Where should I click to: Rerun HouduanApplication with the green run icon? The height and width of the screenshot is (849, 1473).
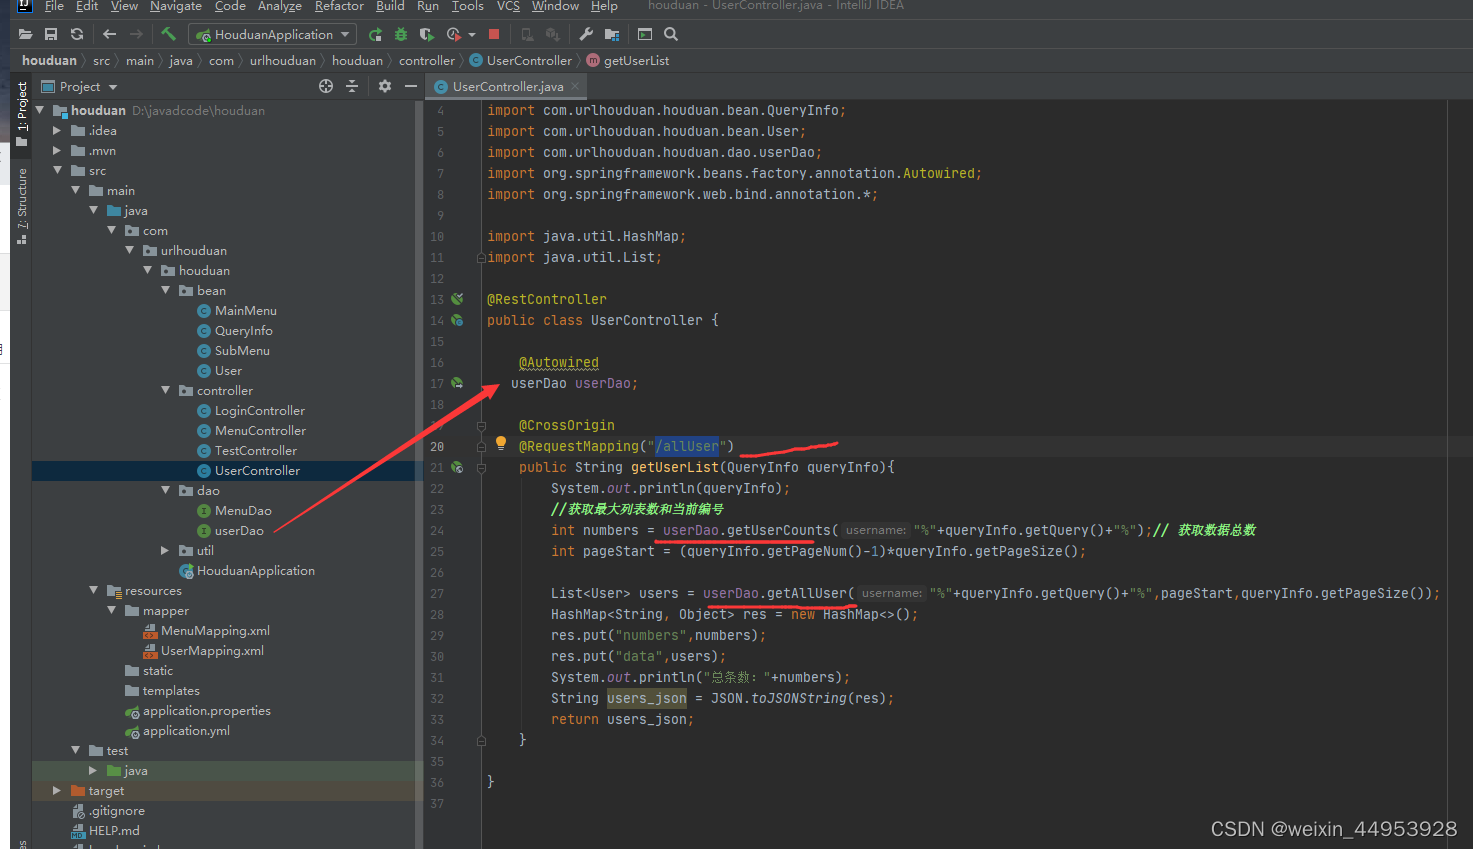pos(375,34)
